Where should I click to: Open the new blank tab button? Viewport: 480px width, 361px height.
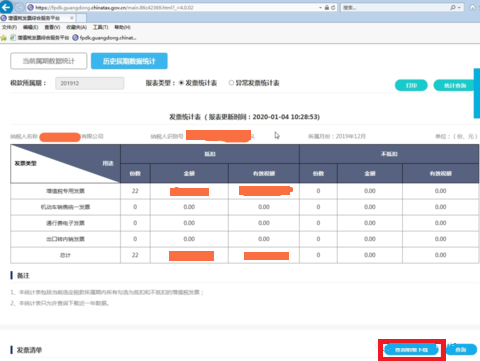81,18
